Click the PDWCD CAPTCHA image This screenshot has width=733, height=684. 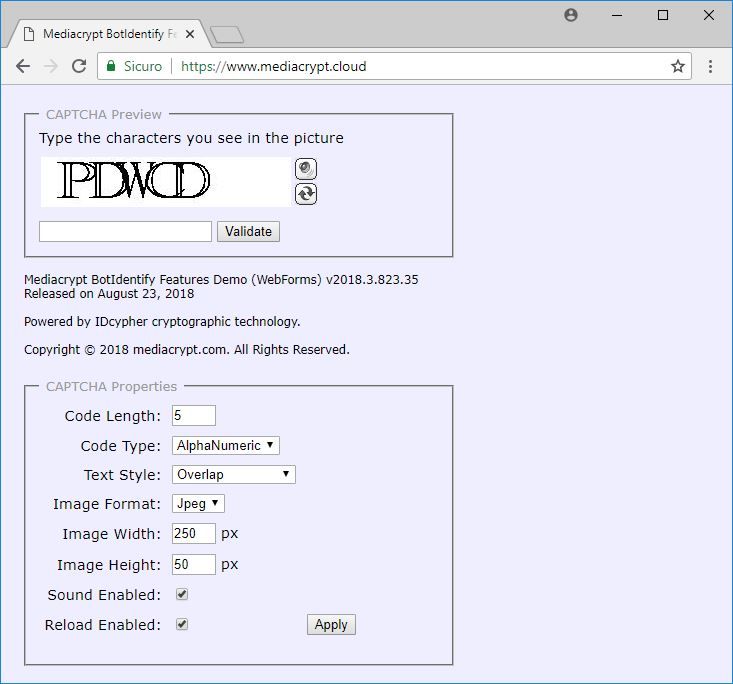pos(165,182)
